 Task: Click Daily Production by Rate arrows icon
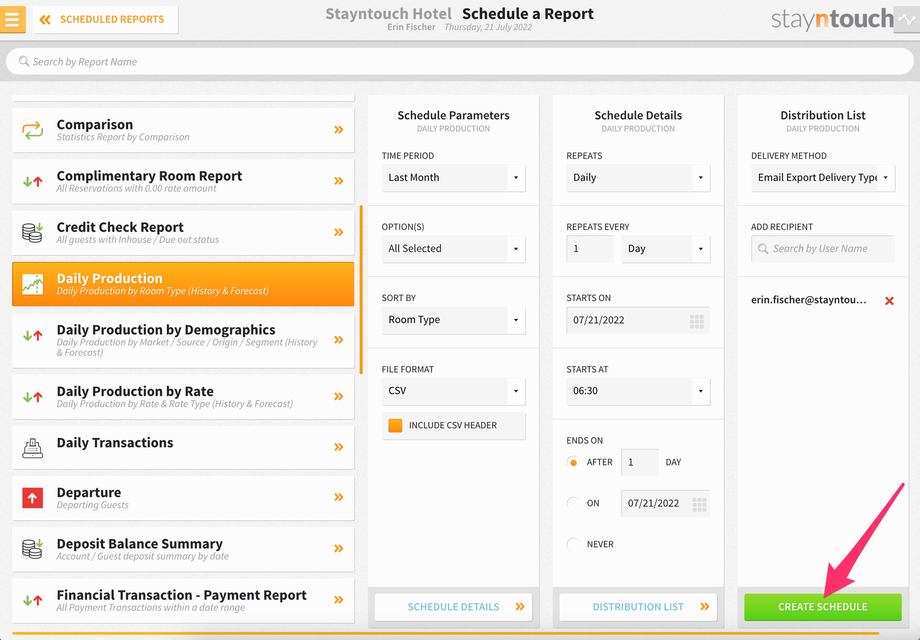click(x=32, y=397)
